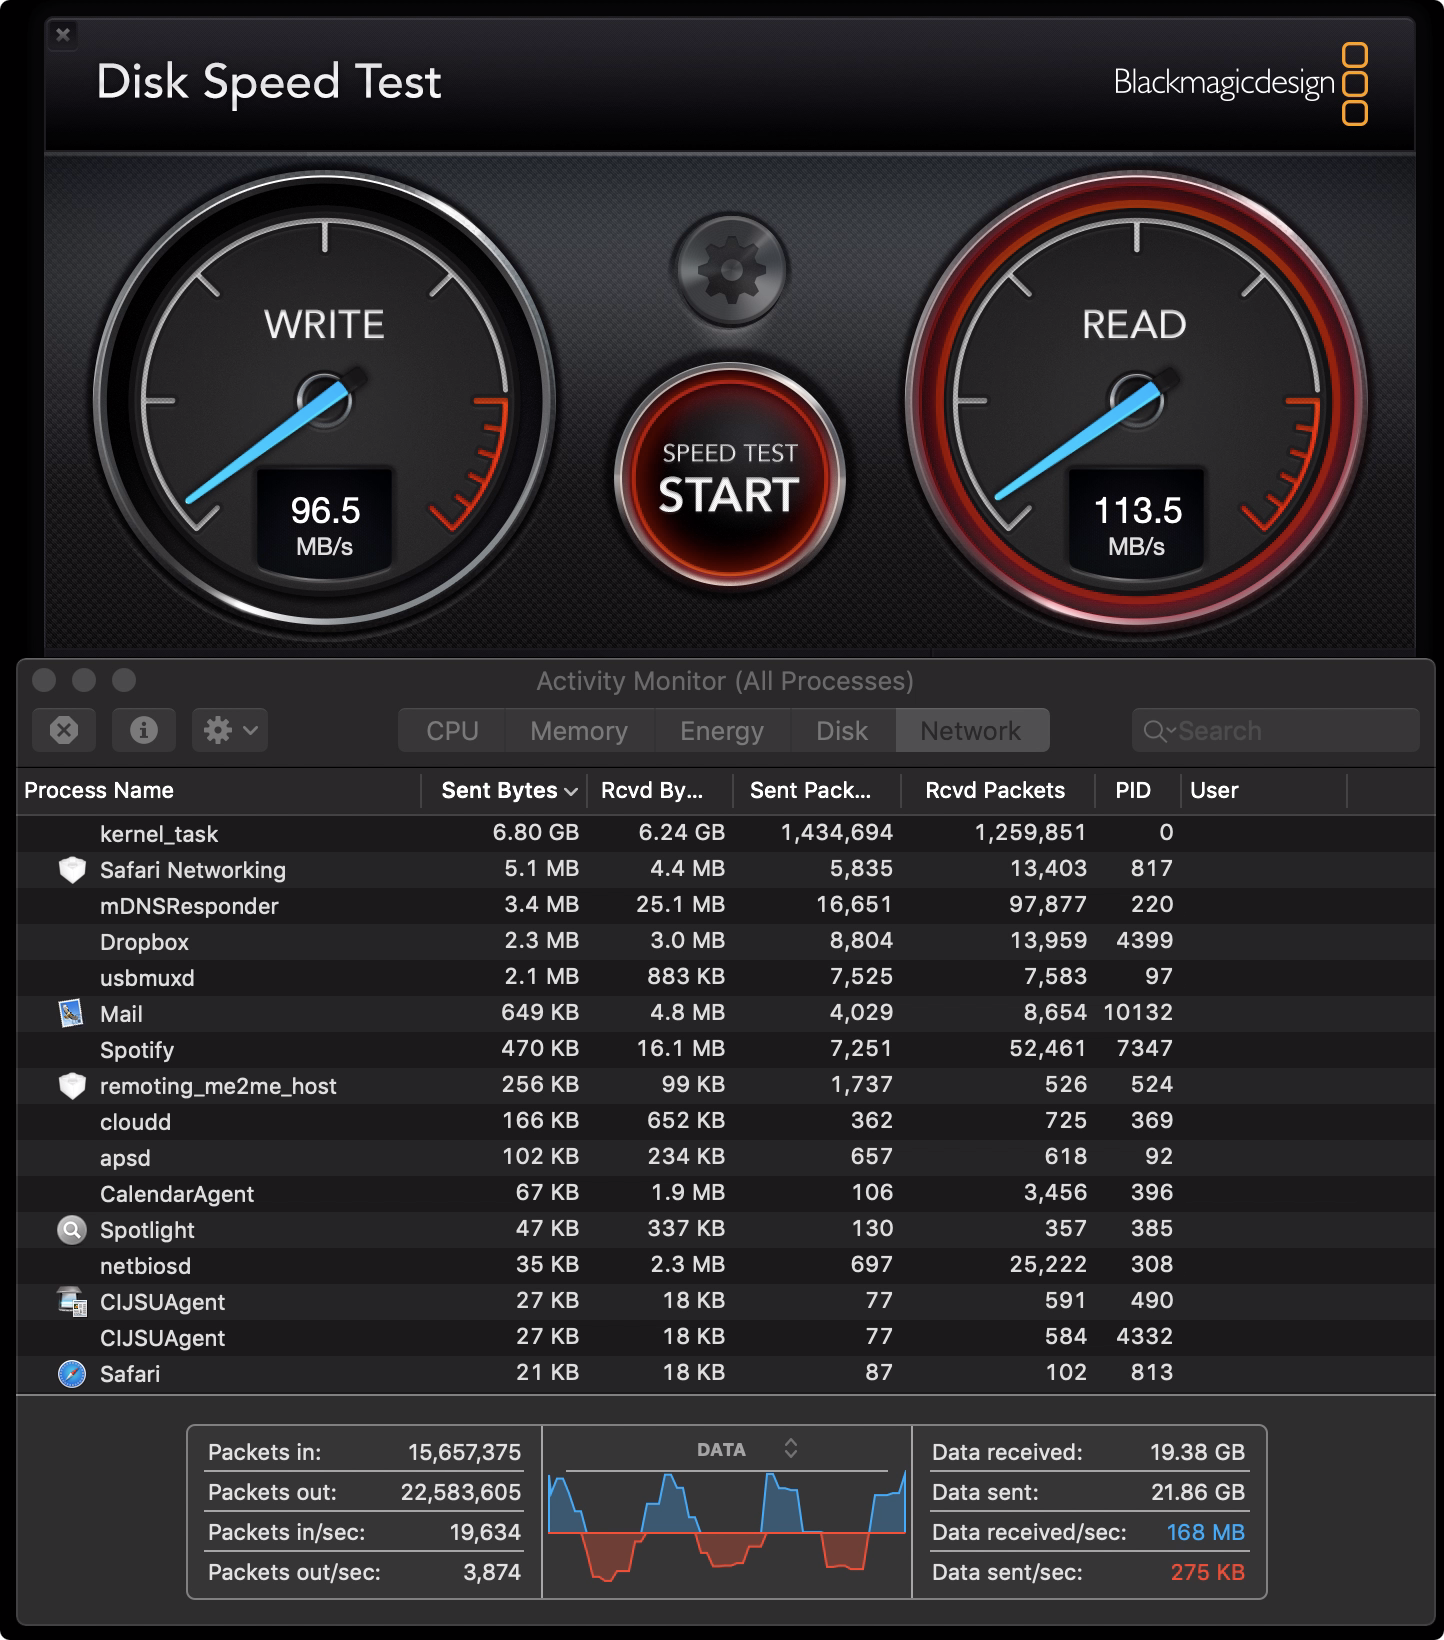Switch to the Energy tab
Viewport: 1444px width, 1640px height.
tap(722, 731)
